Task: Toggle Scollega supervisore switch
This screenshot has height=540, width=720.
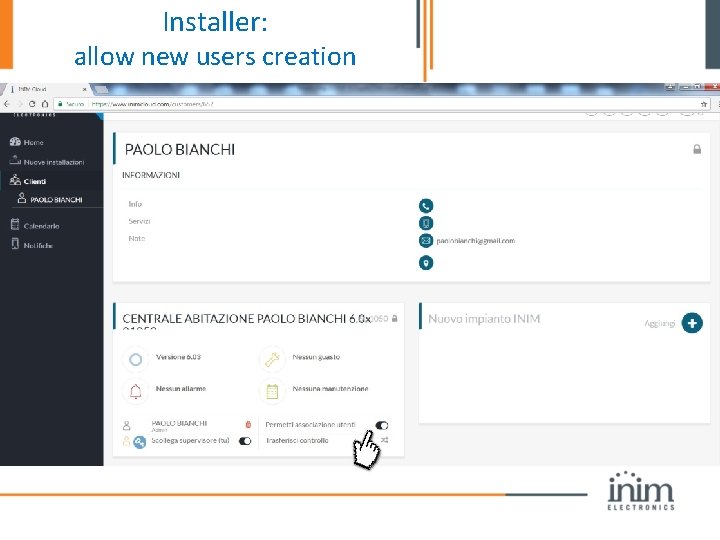Action: click(245, 441)
